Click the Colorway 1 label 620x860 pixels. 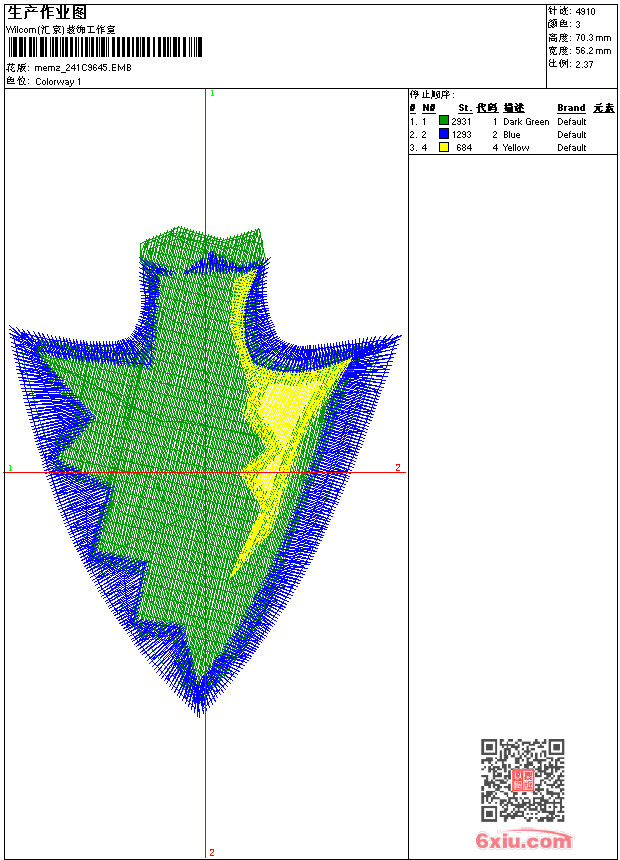pyautogui.click(x=58, y=81)
